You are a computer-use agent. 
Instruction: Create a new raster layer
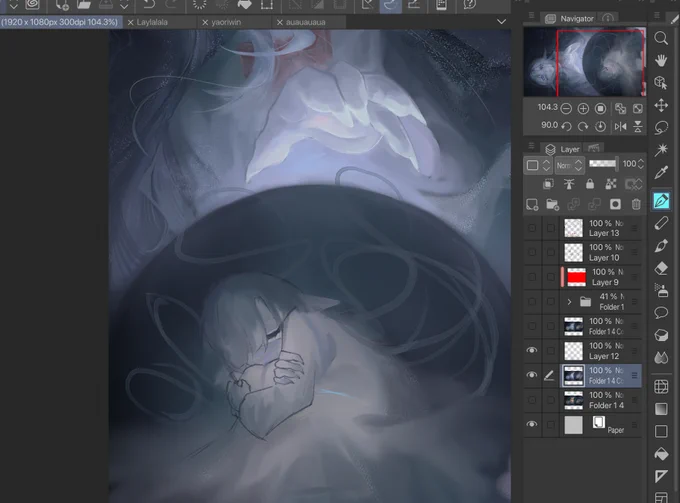532,204
